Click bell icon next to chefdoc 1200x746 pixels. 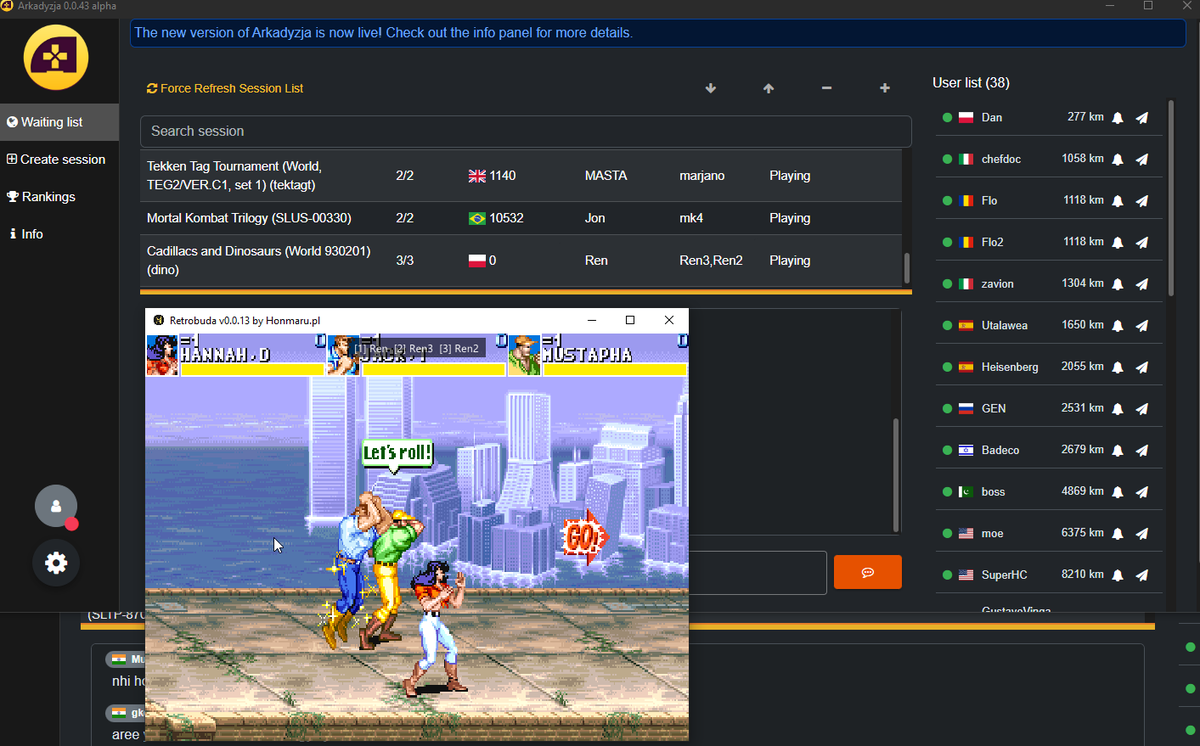1118,159
